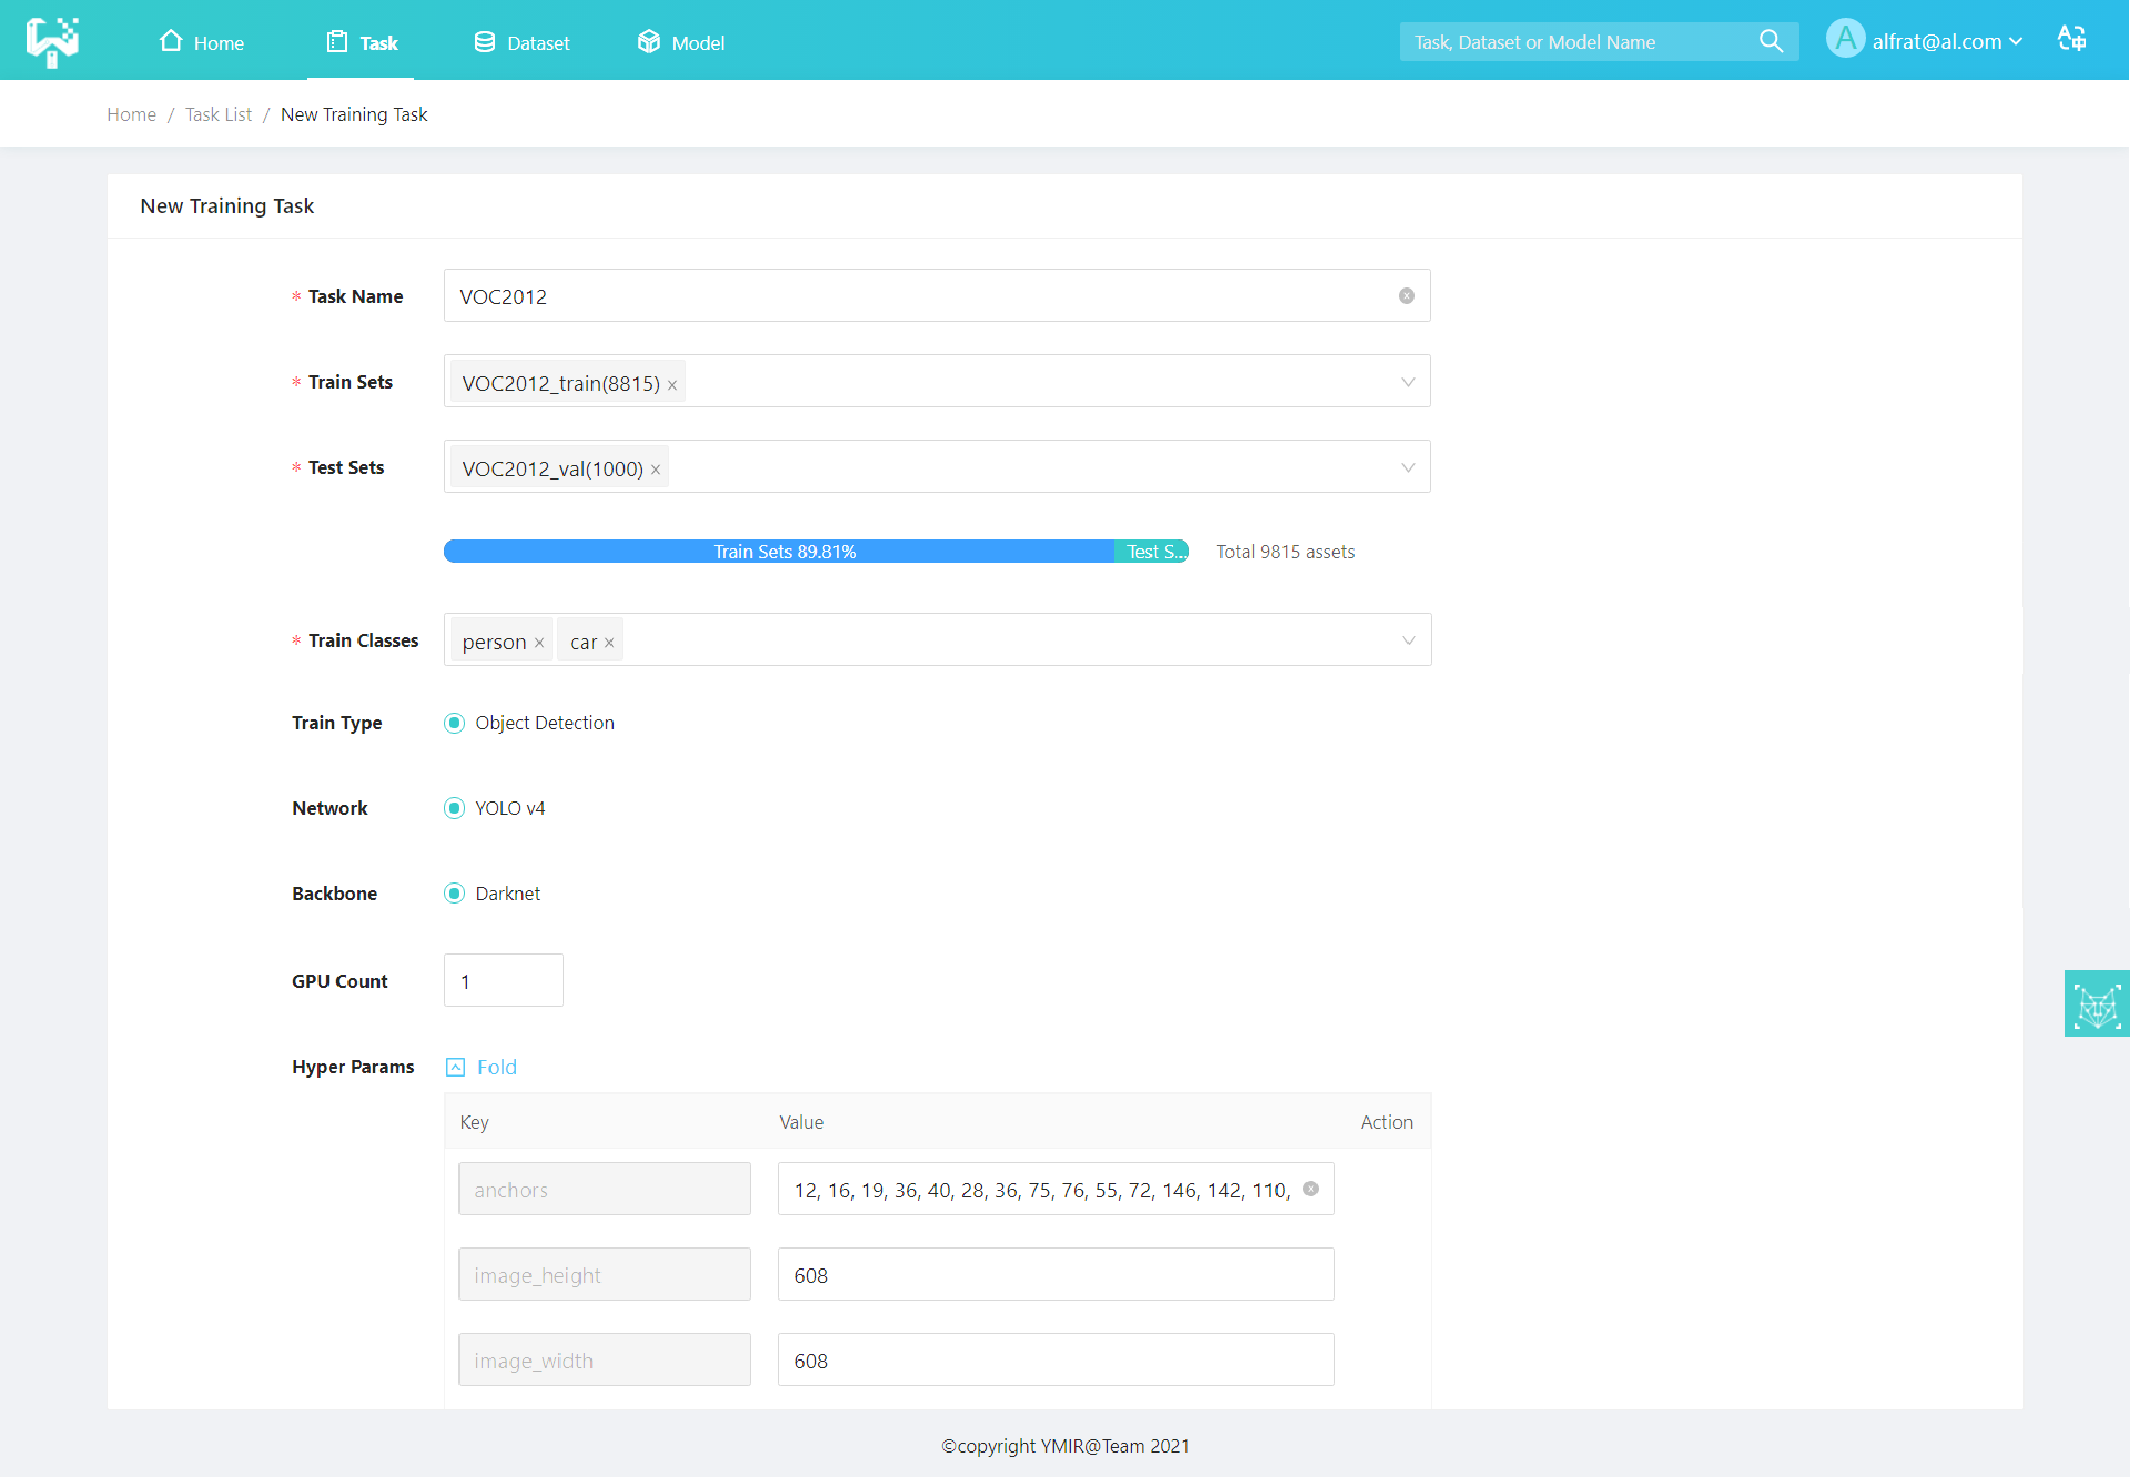Screen dimensions: 2130x1478
Task: Click the YMIR logo icon
Action: [x=53, y=41]
